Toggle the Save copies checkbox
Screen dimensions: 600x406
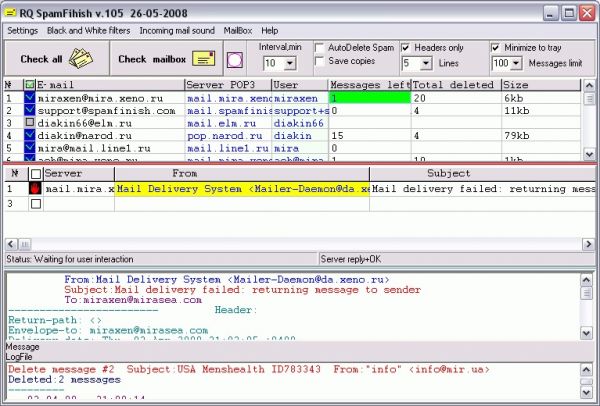pos(318,62)
